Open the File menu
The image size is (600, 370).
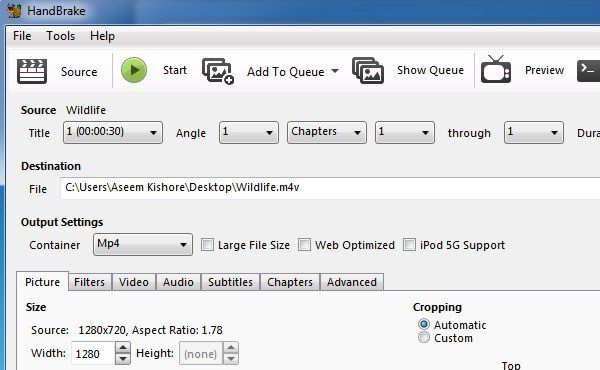[22, 36]
